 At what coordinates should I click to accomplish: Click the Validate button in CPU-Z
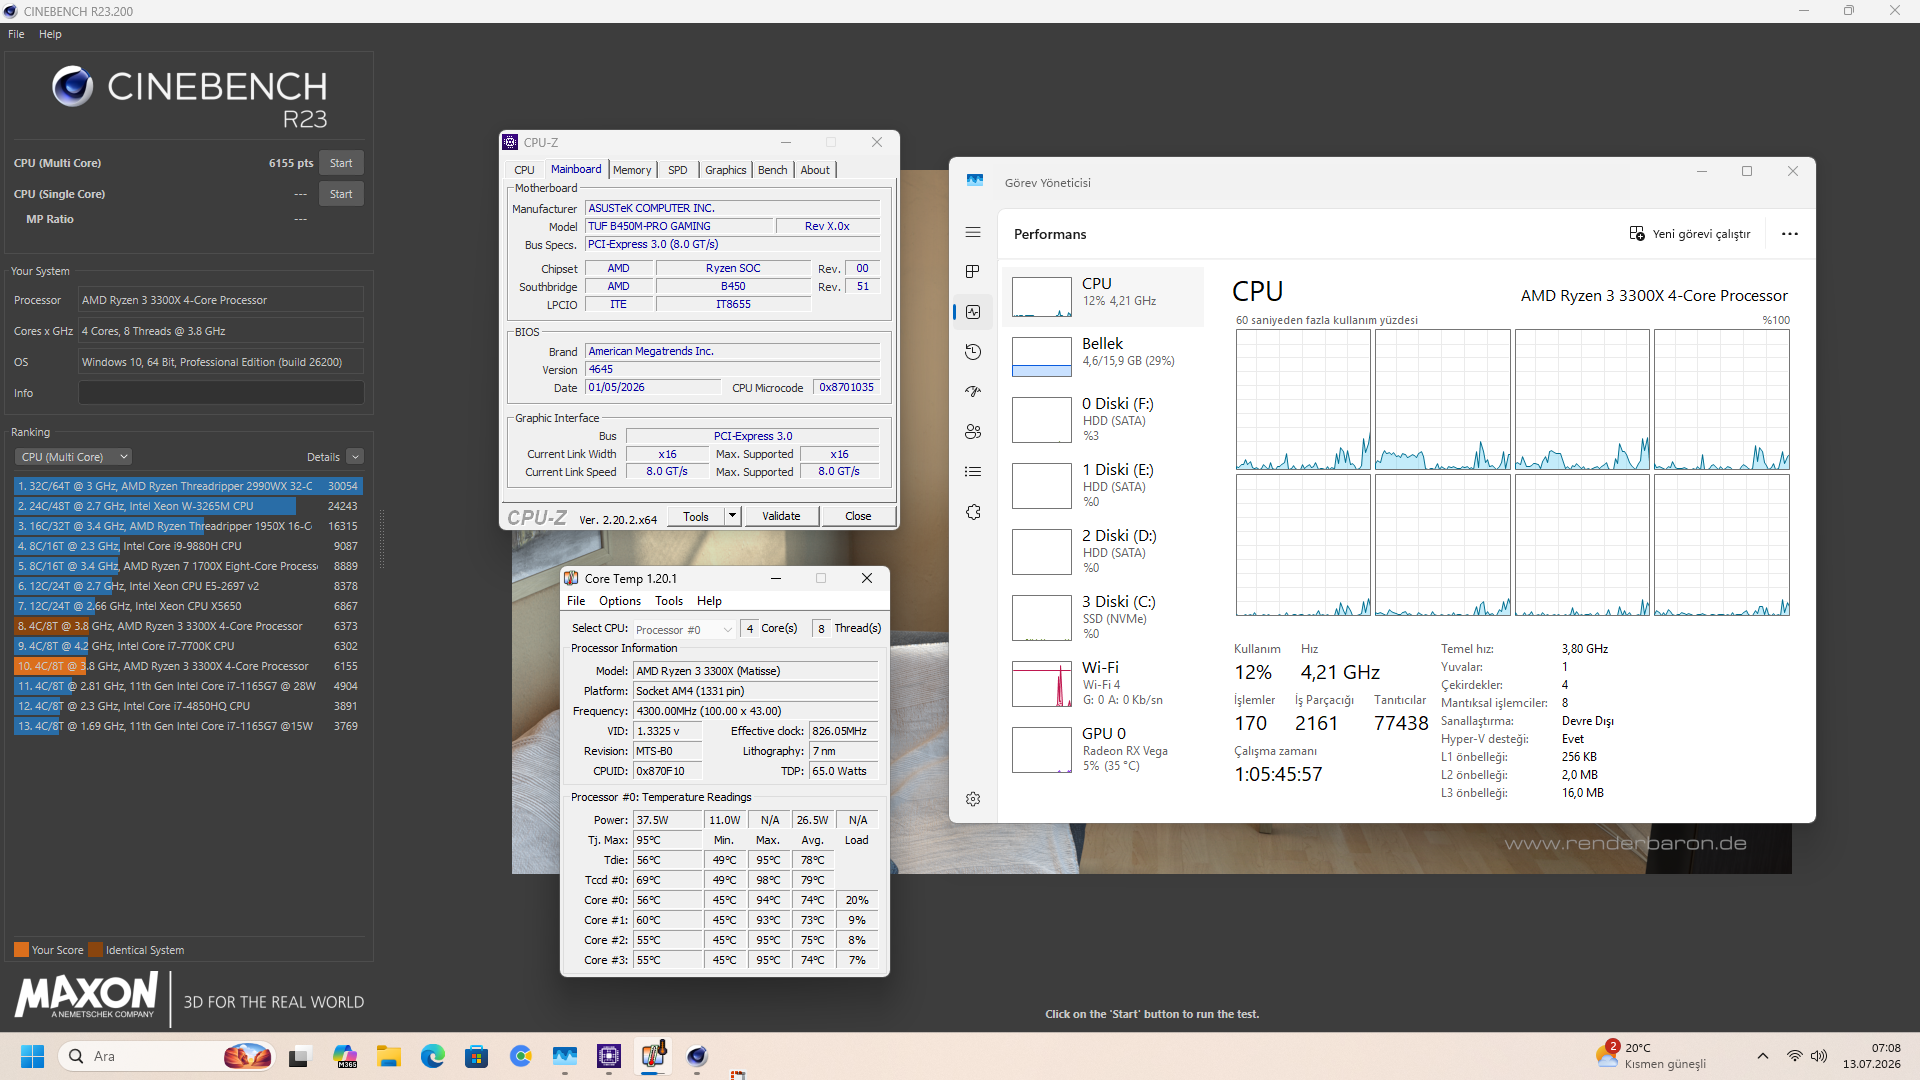tap(781, 516)
